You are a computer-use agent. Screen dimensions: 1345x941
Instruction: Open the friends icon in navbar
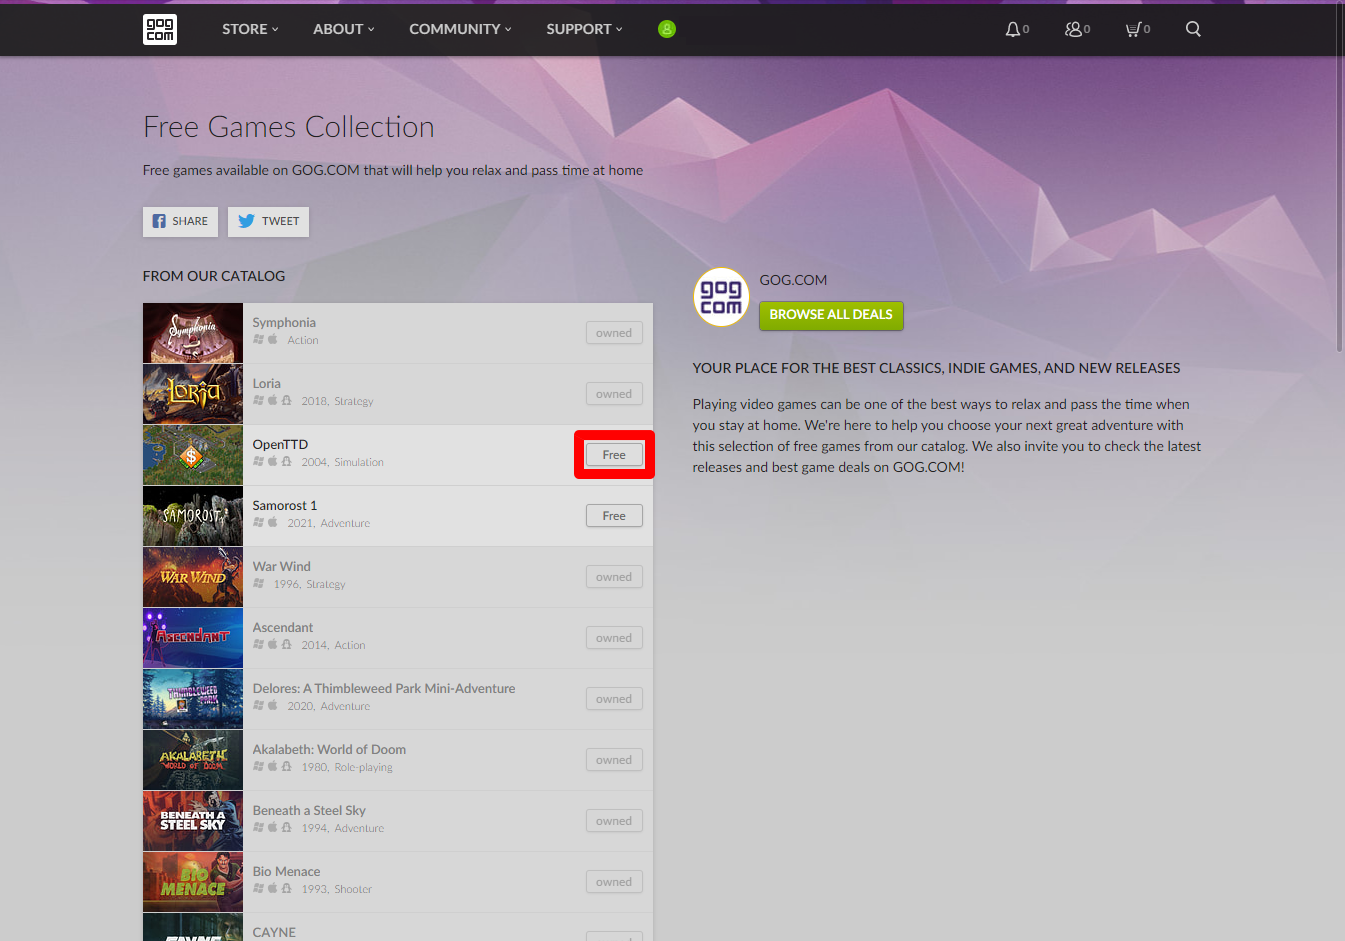(x=1073, y=29)
